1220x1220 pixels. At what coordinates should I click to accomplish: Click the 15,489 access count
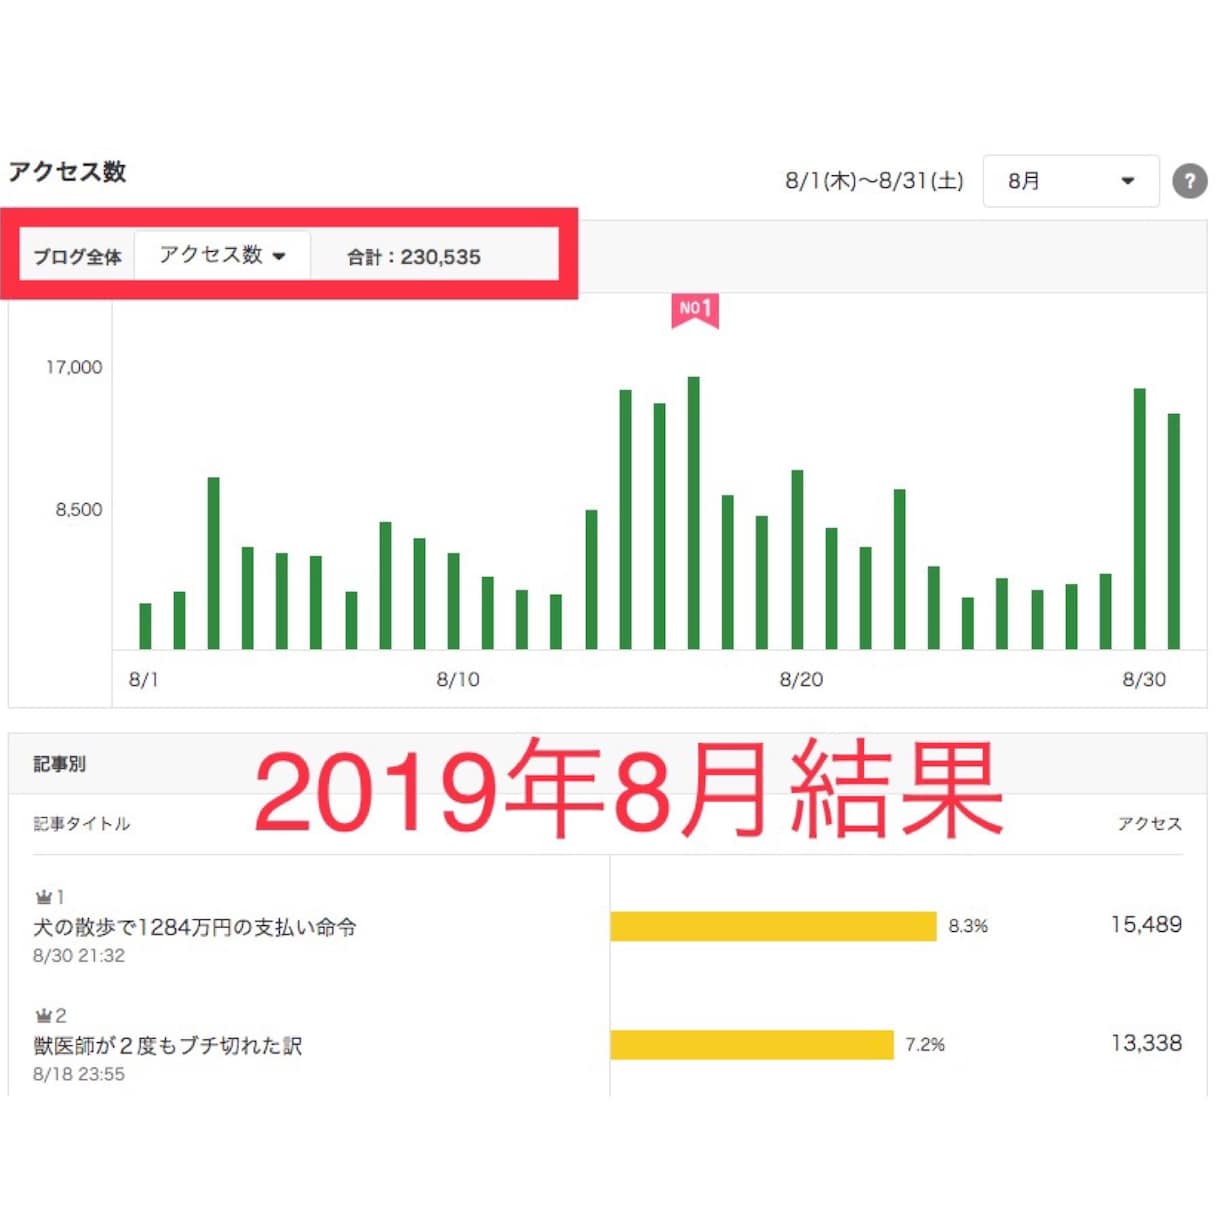1146,925
